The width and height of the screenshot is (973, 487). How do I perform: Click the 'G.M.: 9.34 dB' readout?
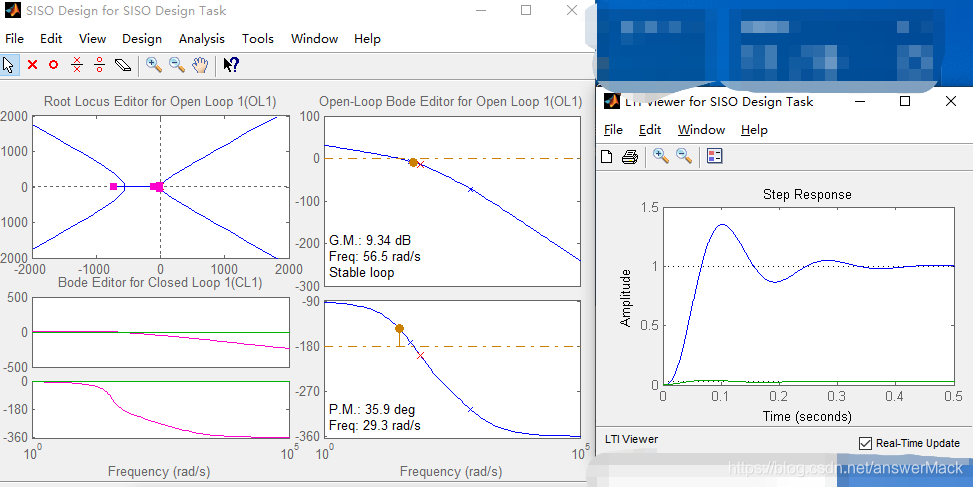pos(370,241)
